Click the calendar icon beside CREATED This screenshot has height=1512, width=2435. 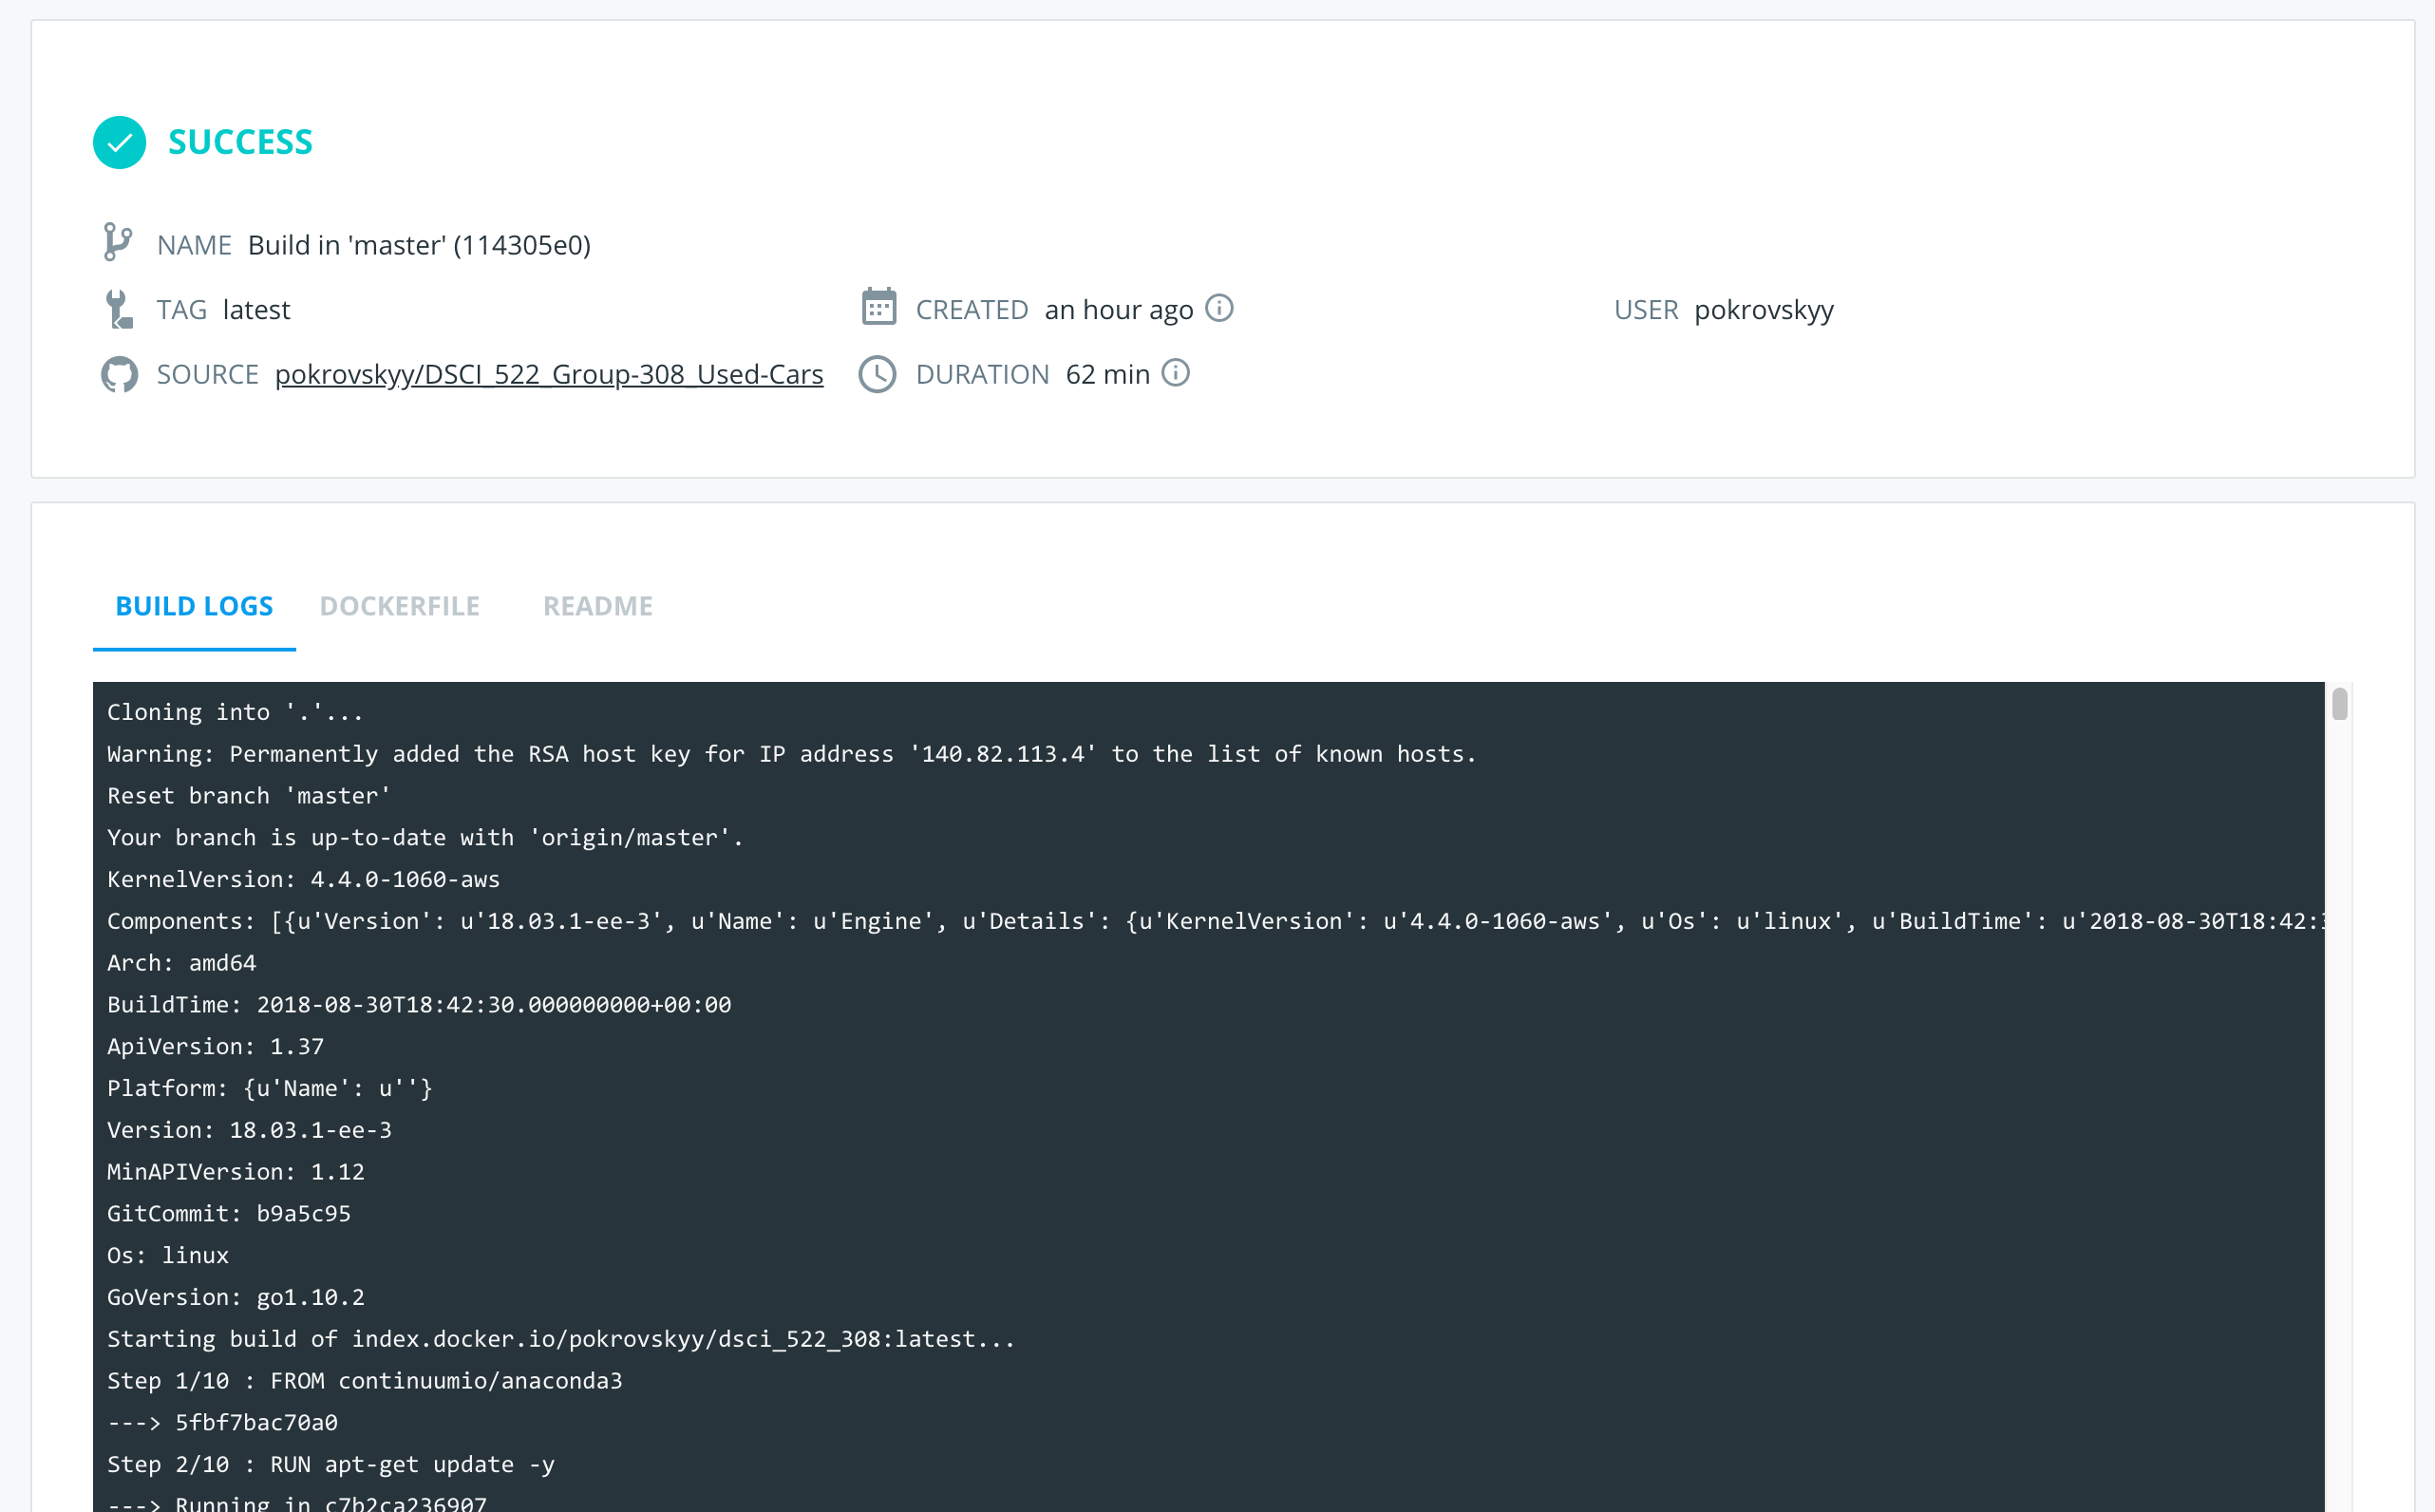(878, 307)
